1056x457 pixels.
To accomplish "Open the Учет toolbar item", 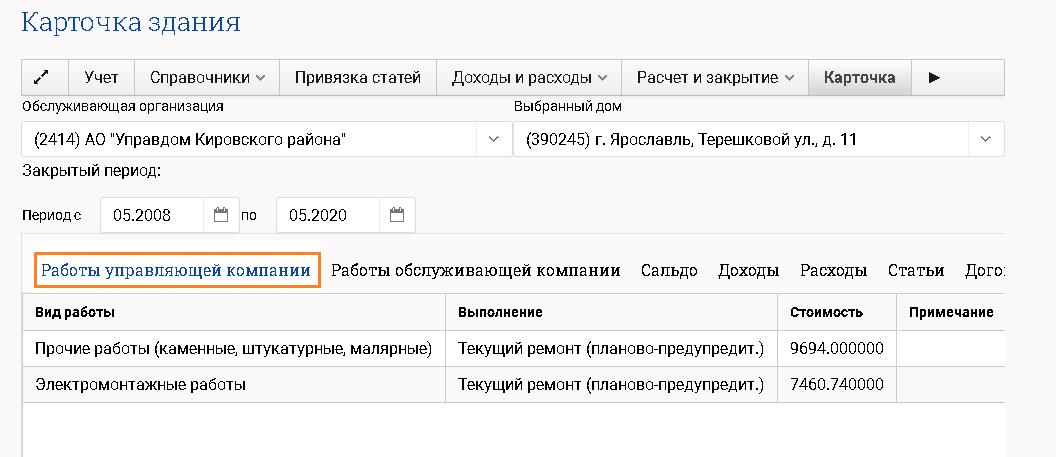I will pos(101,77).
